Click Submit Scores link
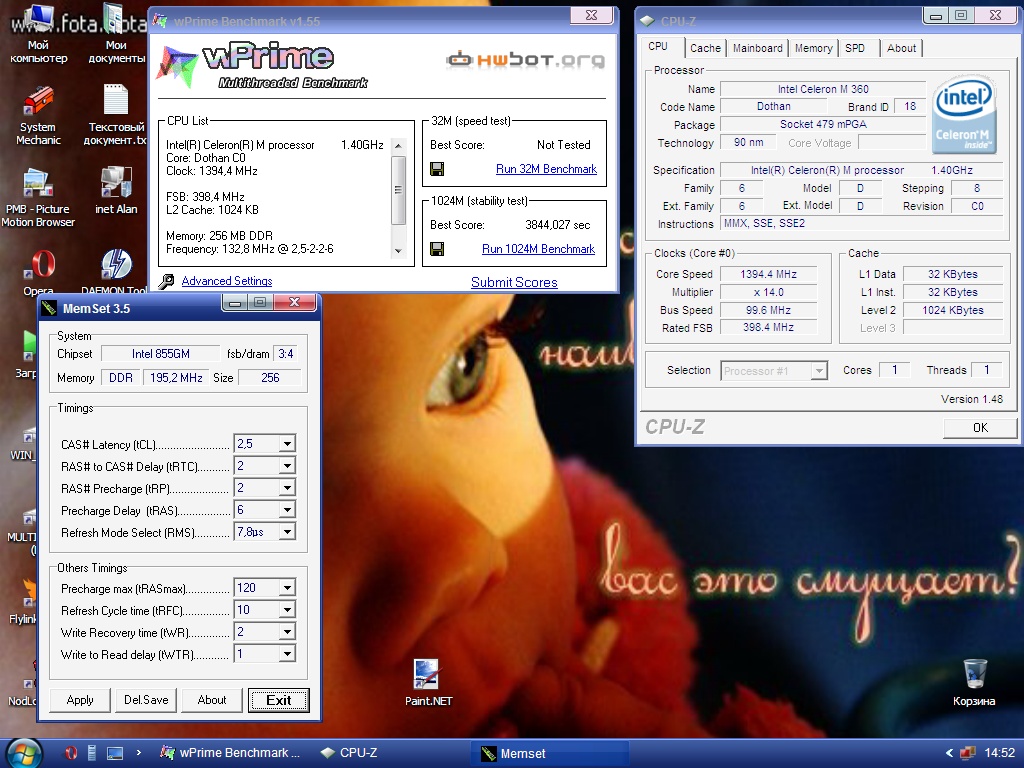1024x768 pixels. pos(514,282)
